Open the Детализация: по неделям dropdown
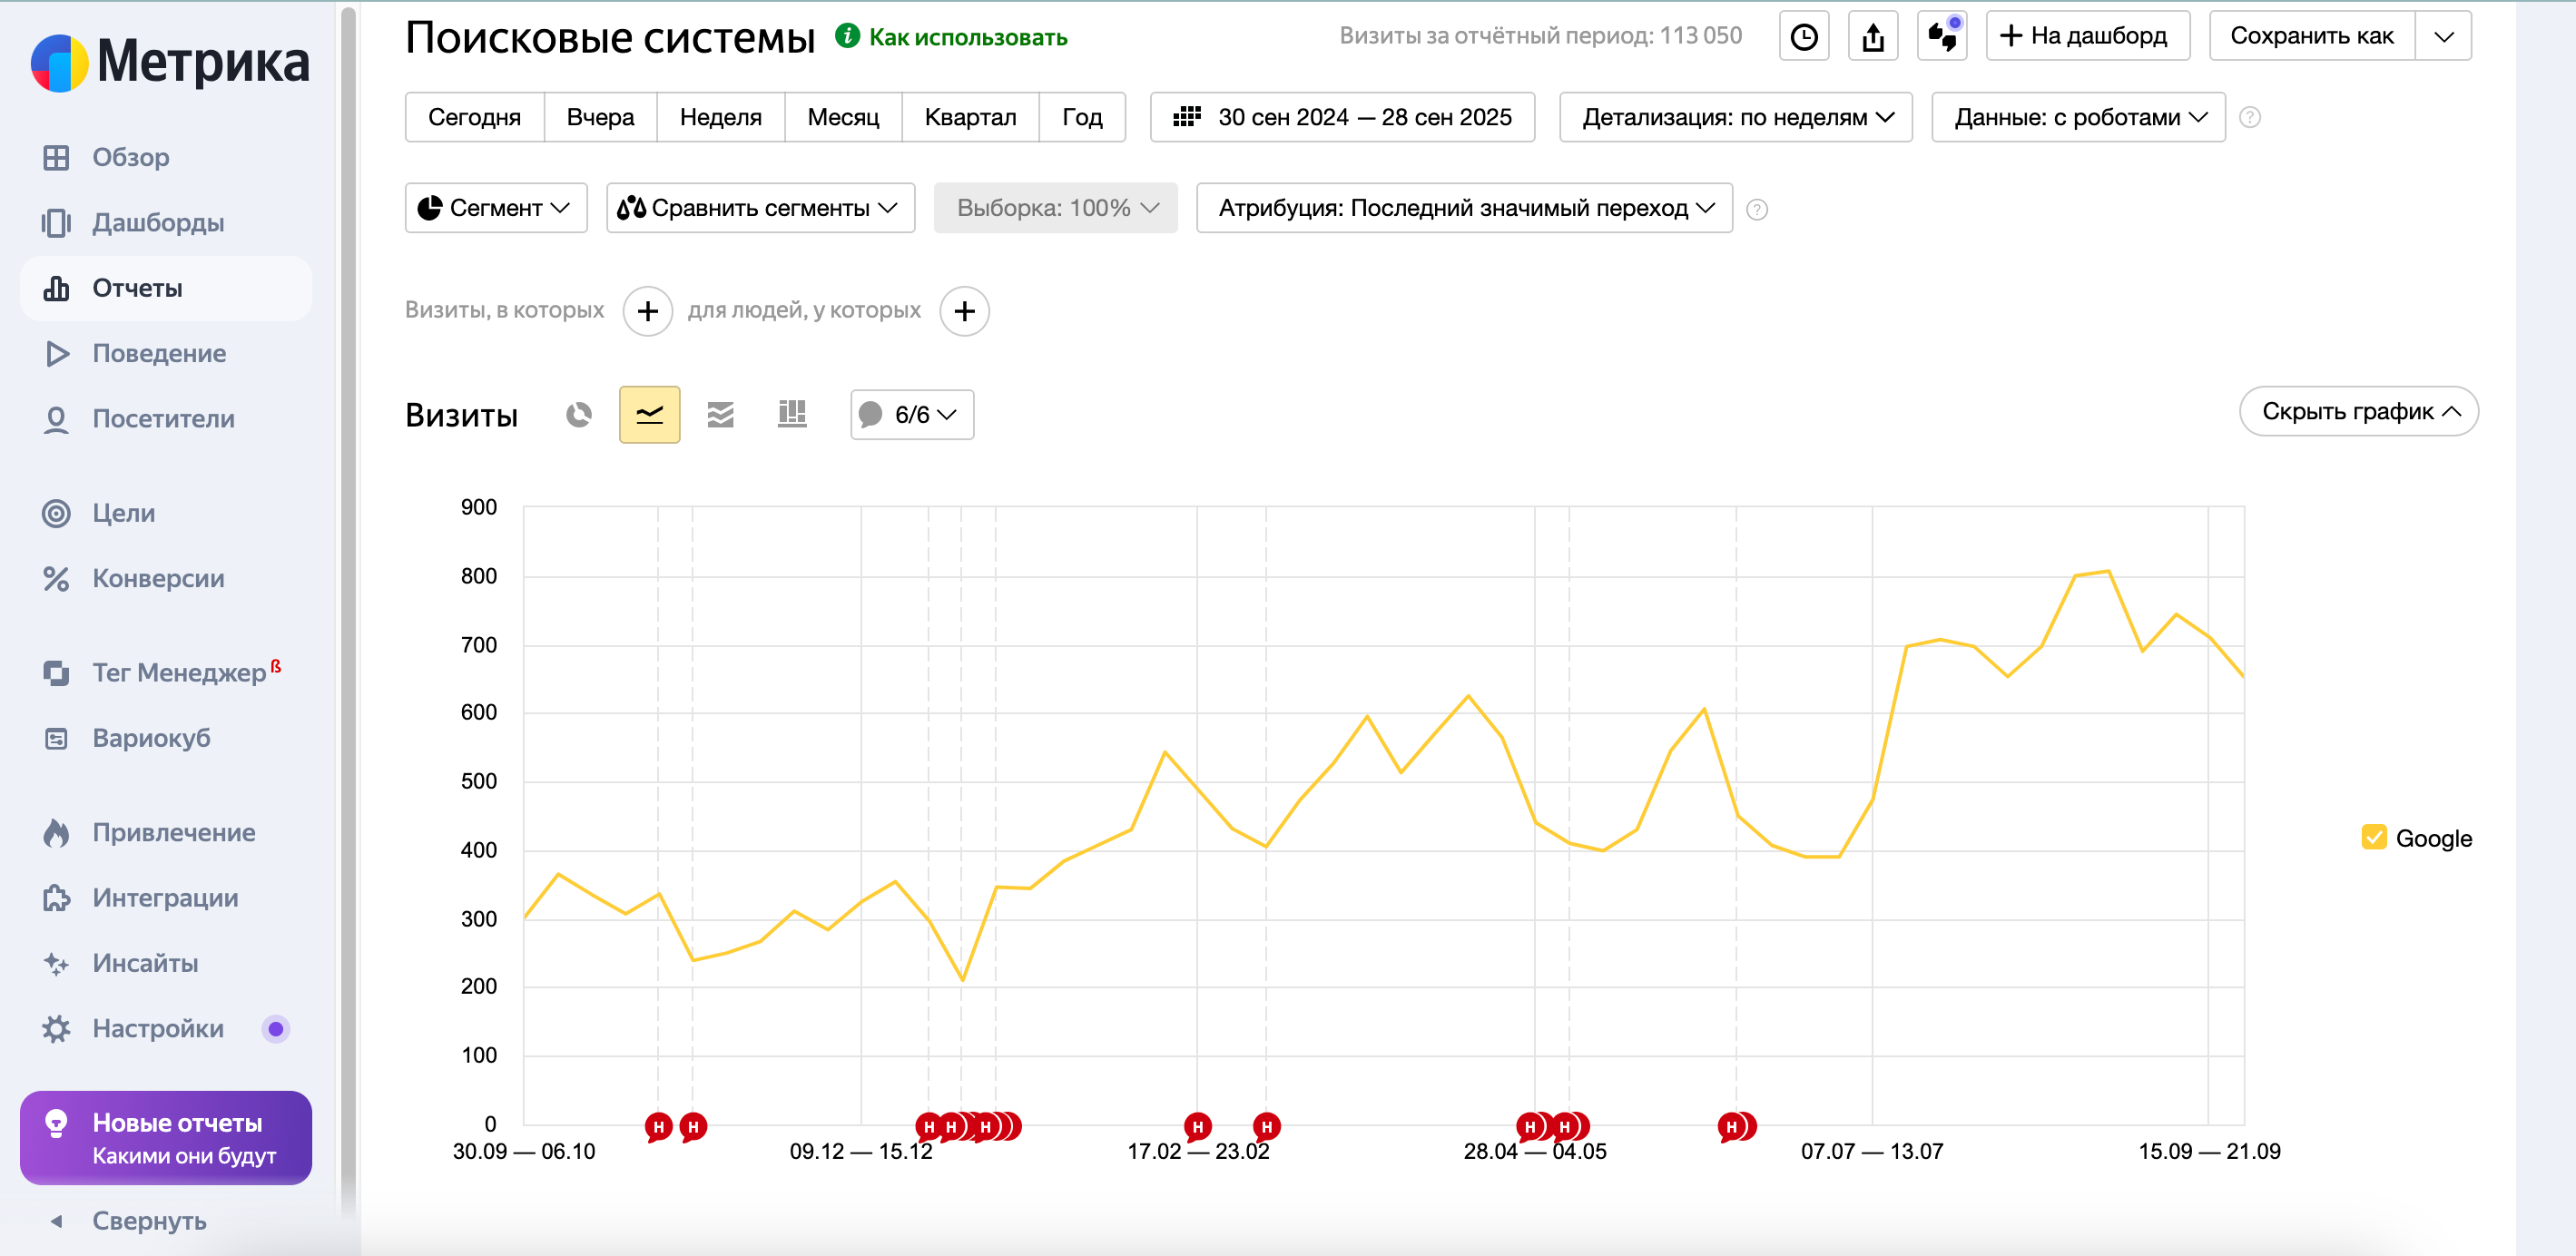The width and height of the screenshot is (2576, 1256). [x=1735, y=117]
